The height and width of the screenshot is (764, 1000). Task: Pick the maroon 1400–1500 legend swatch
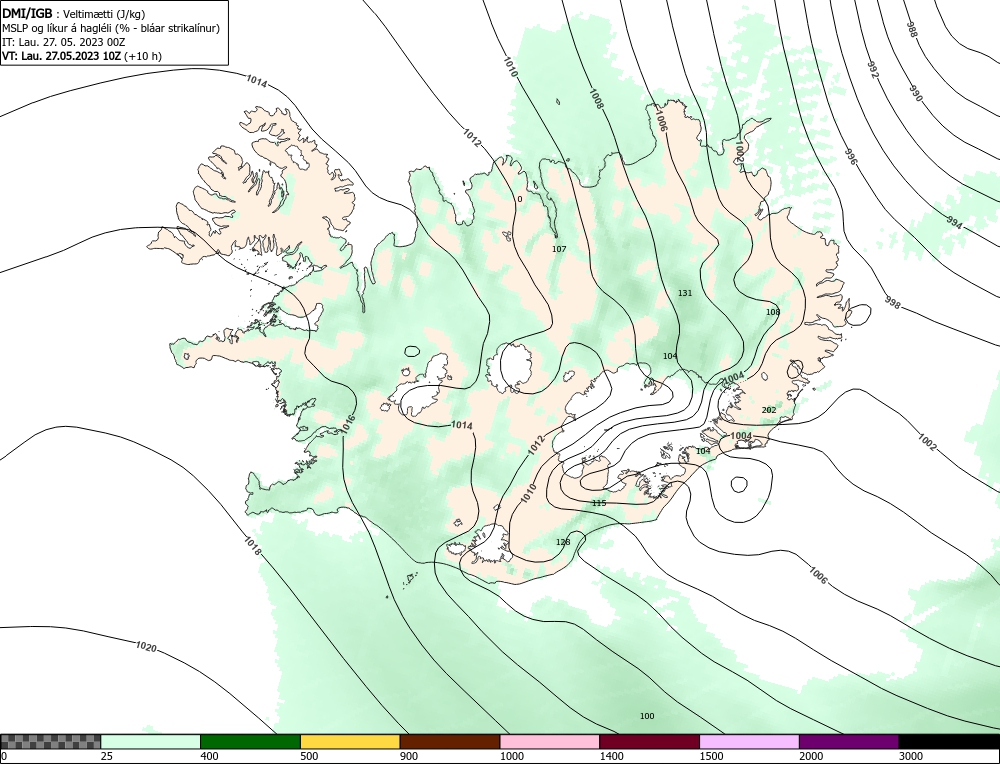(x=649, y=741)
